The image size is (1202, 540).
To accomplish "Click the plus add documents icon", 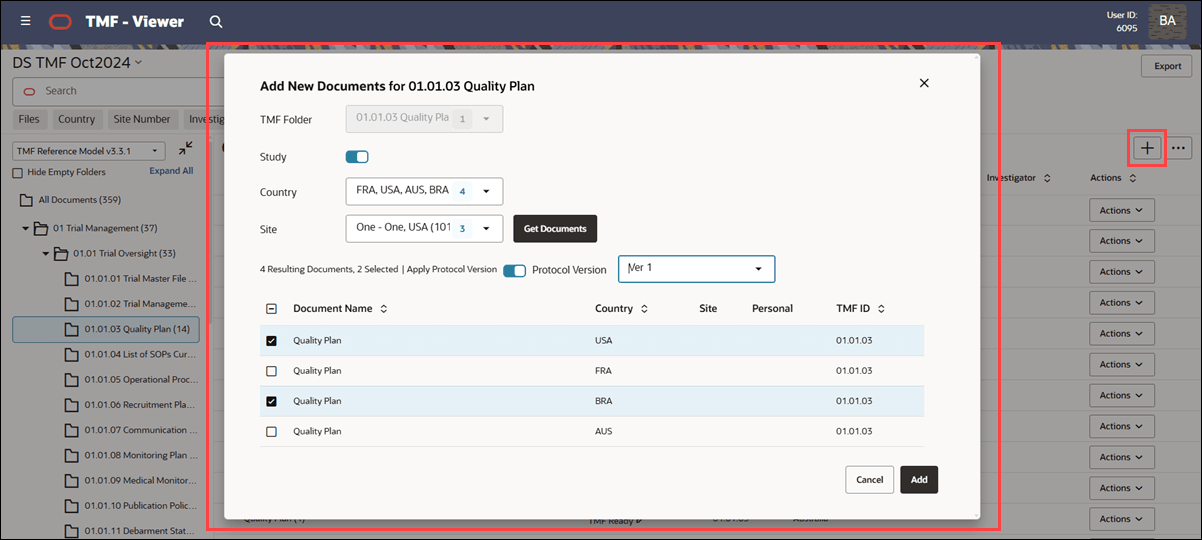I will click(1147, 148).
